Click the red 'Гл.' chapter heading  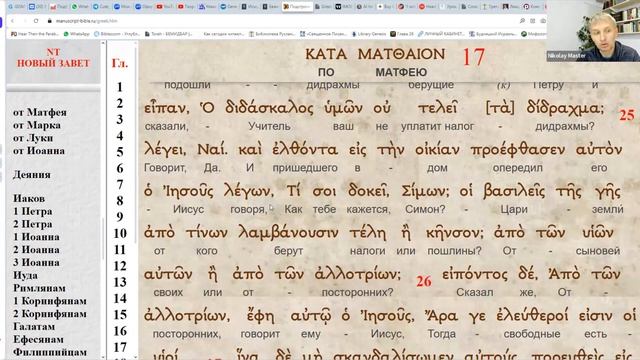[120, 63]
